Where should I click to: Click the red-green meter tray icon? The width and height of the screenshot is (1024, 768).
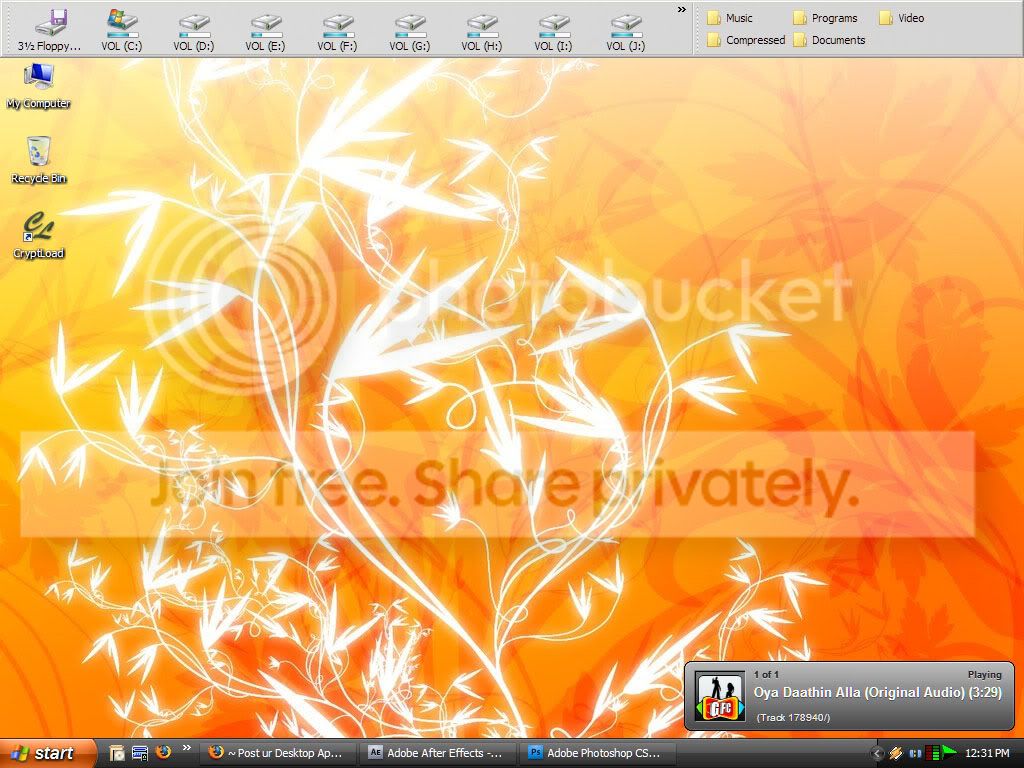coord(933,753)
